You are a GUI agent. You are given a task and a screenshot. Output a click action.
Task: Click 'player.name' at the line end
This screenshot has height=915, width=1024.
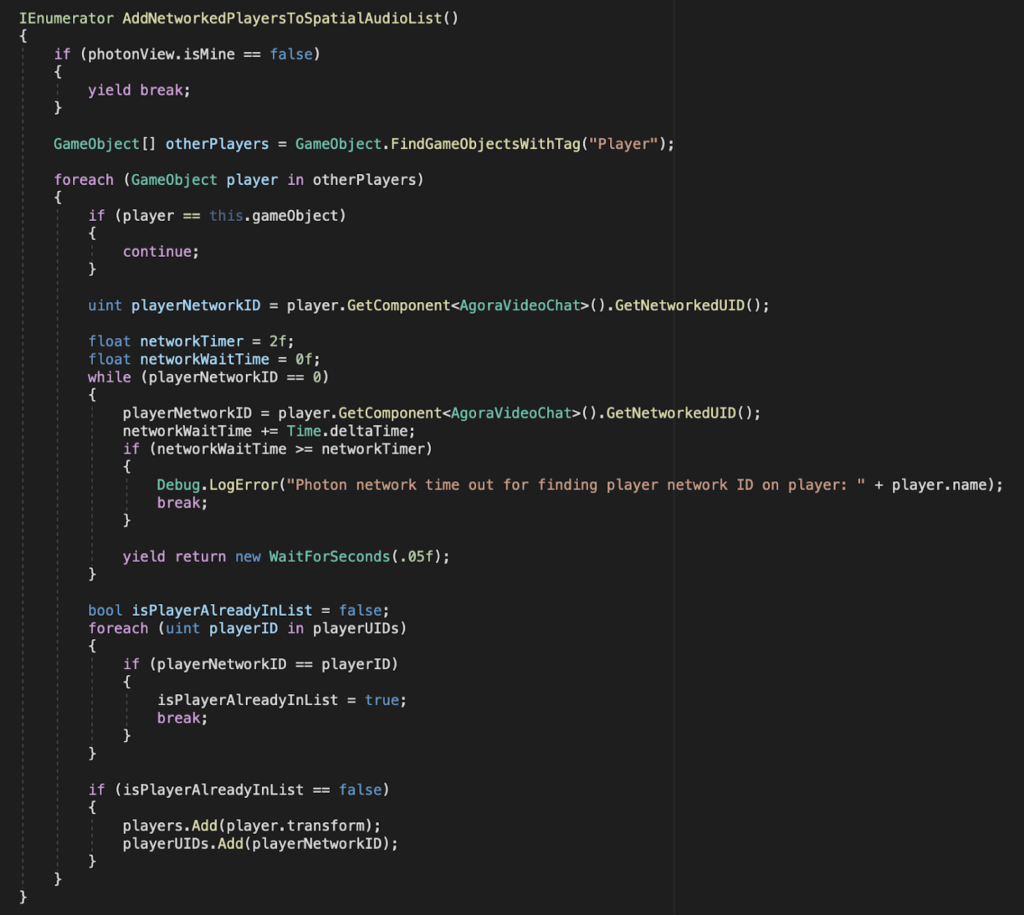pos(939,485)
